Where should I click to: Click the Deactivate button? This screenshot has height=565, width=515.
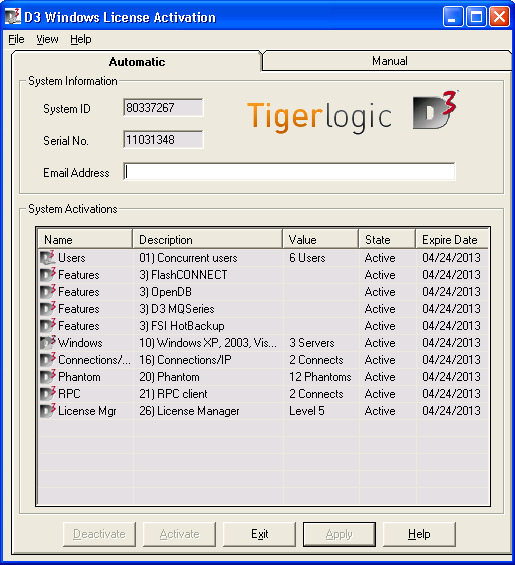pos(99,534)
